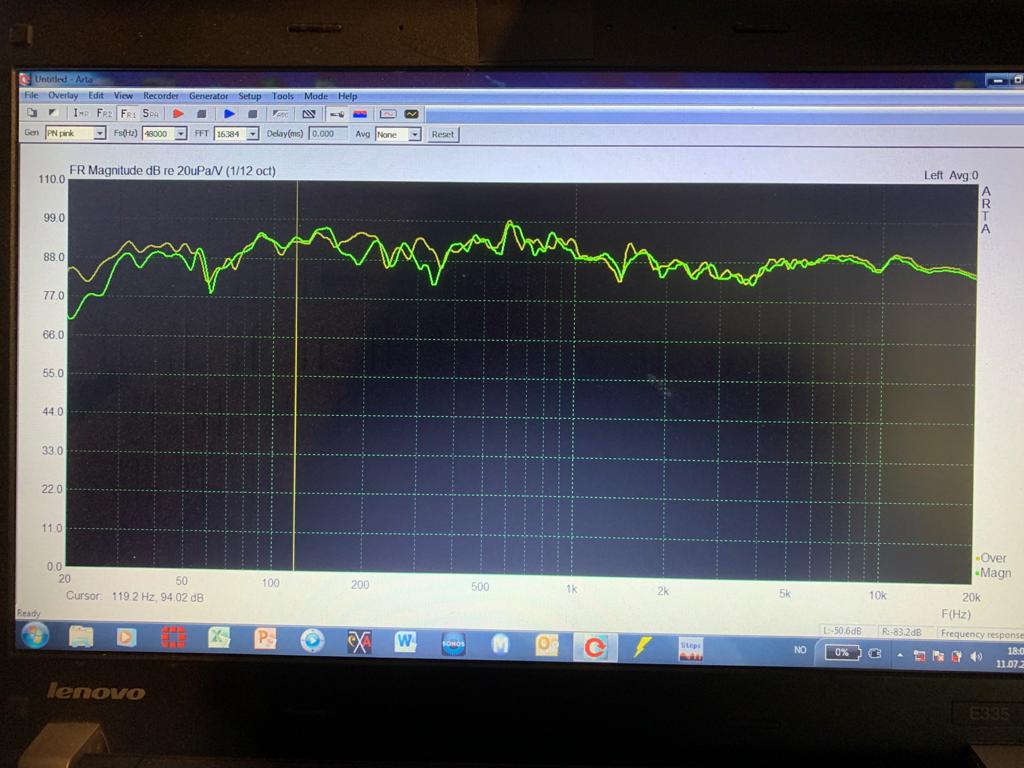Open the Tools menu
Viewport: 1024px width, 768px height.
[x=283, y=96]
